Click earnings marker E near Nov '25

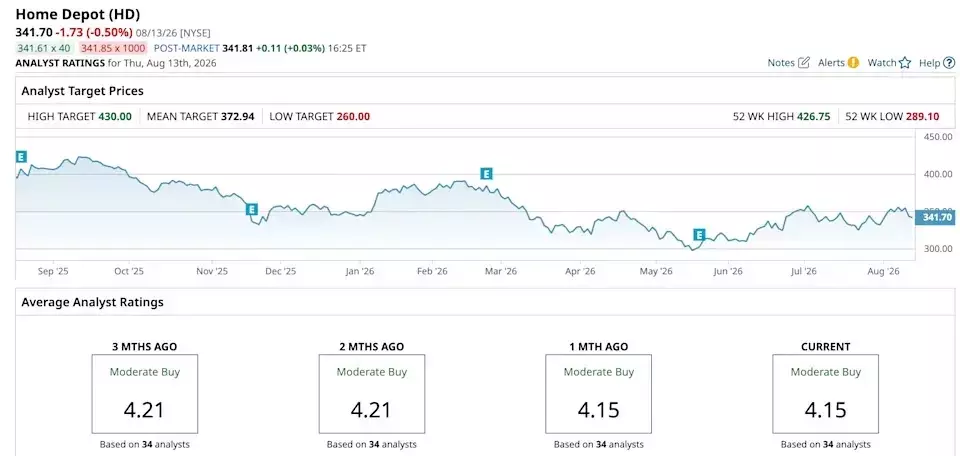pos(252,209)
